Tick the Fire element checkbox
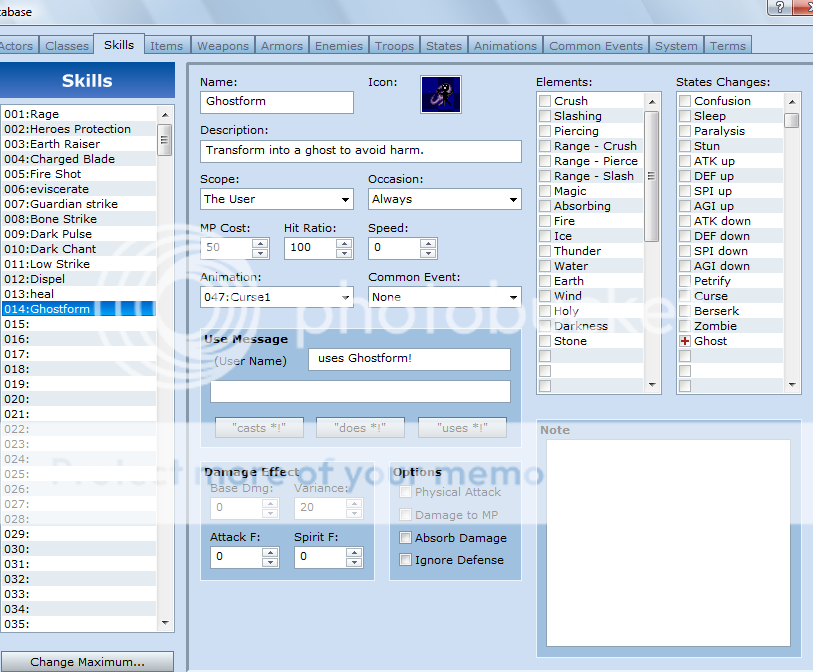This screenshot has width=813, height=672. point(545,221)
